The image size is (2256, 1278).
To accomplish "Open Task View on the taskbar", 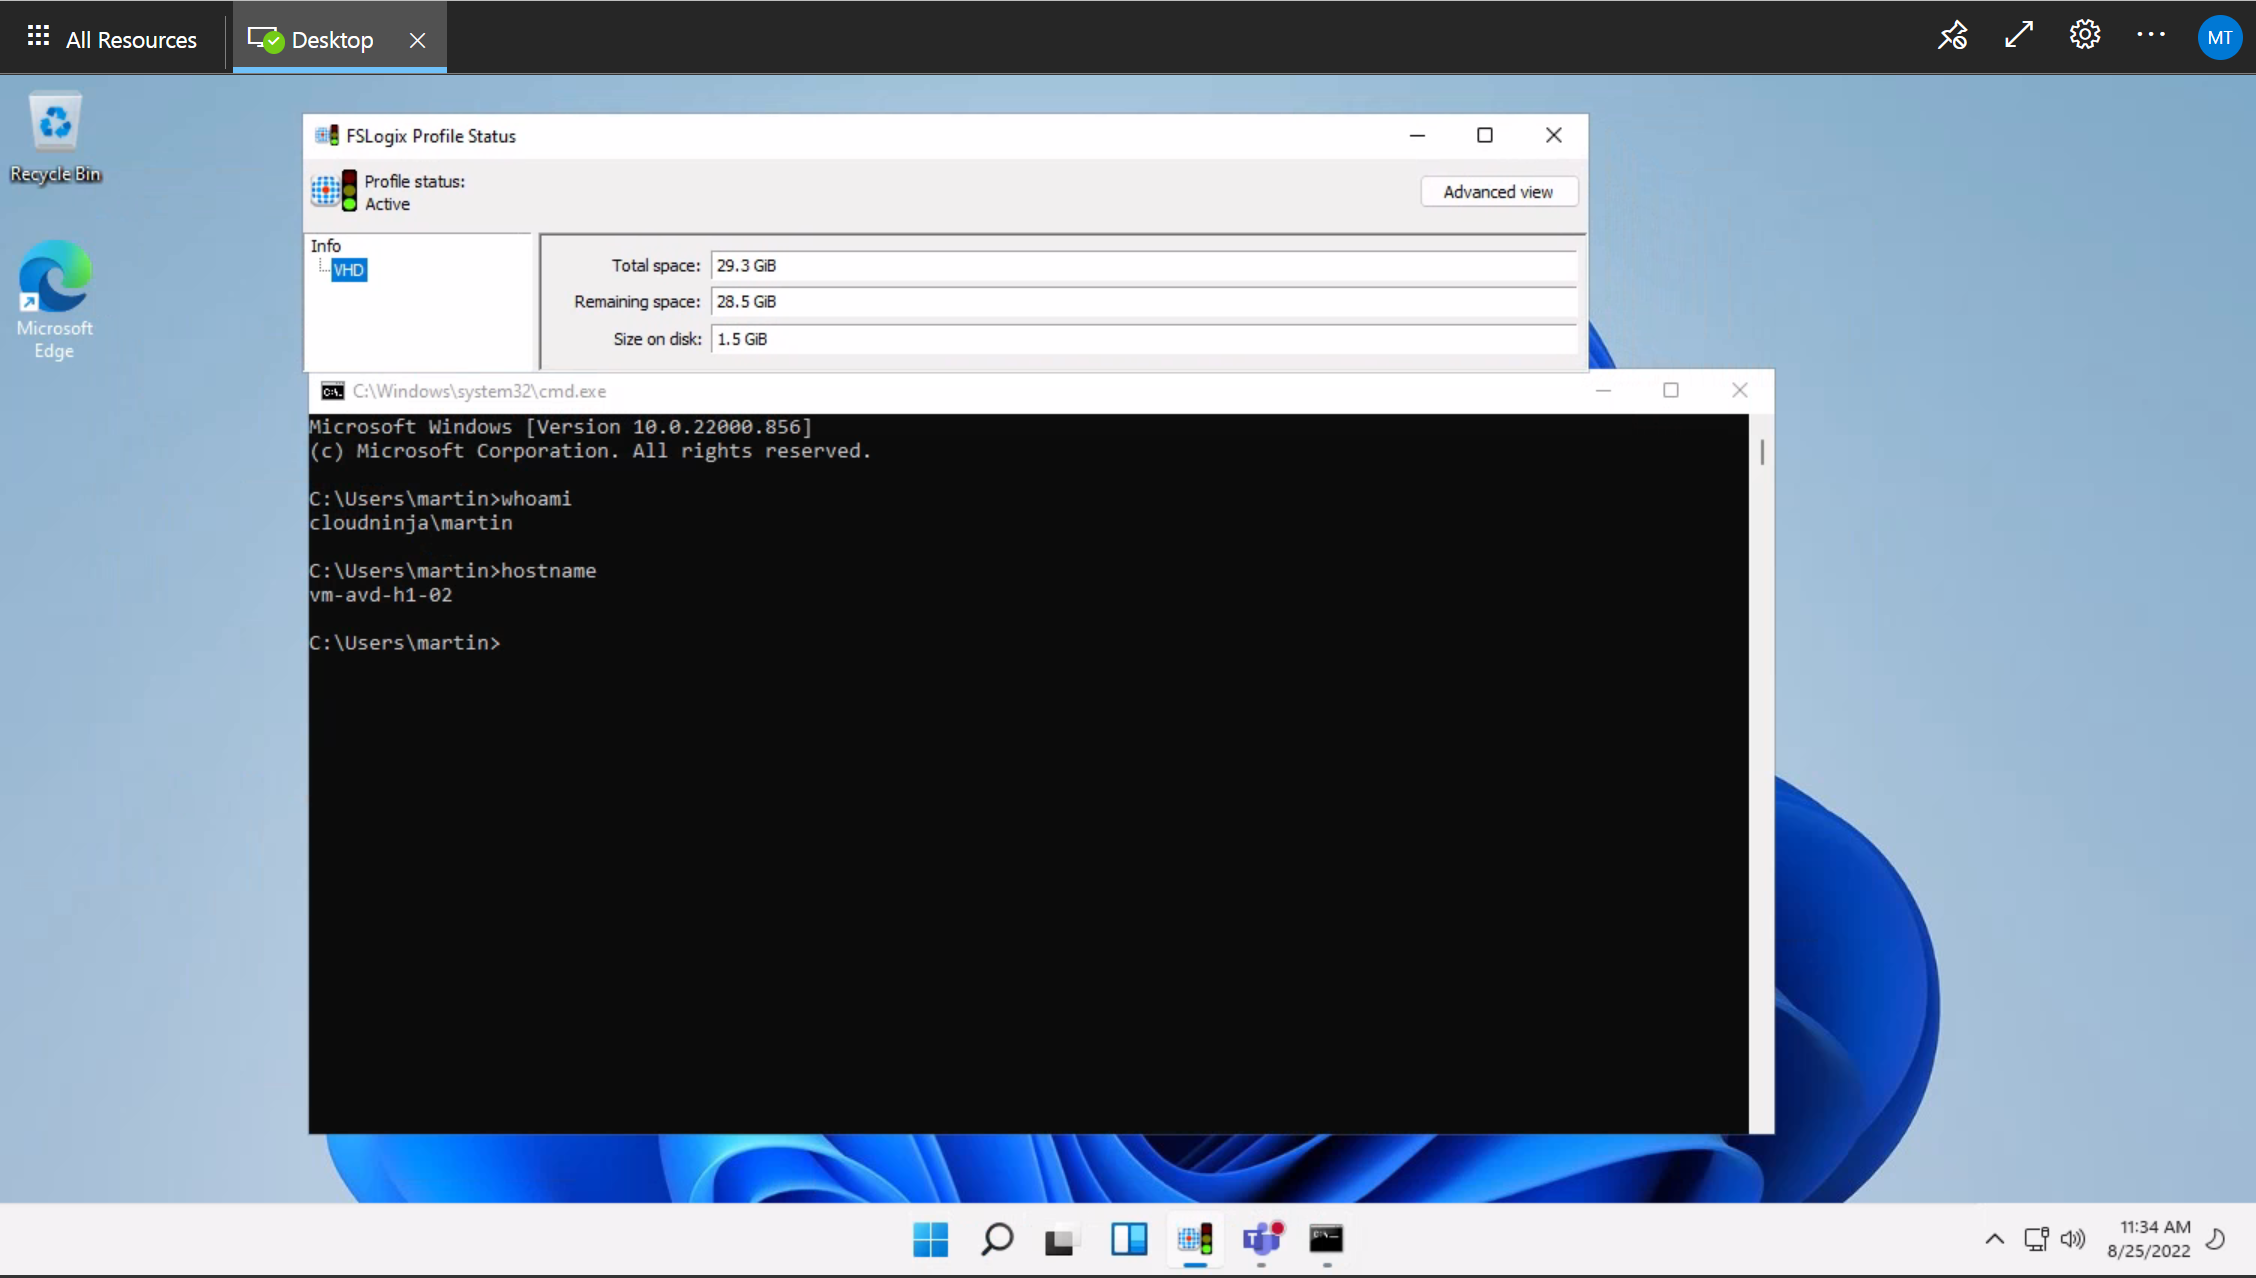I will tap(1062, 1240).
